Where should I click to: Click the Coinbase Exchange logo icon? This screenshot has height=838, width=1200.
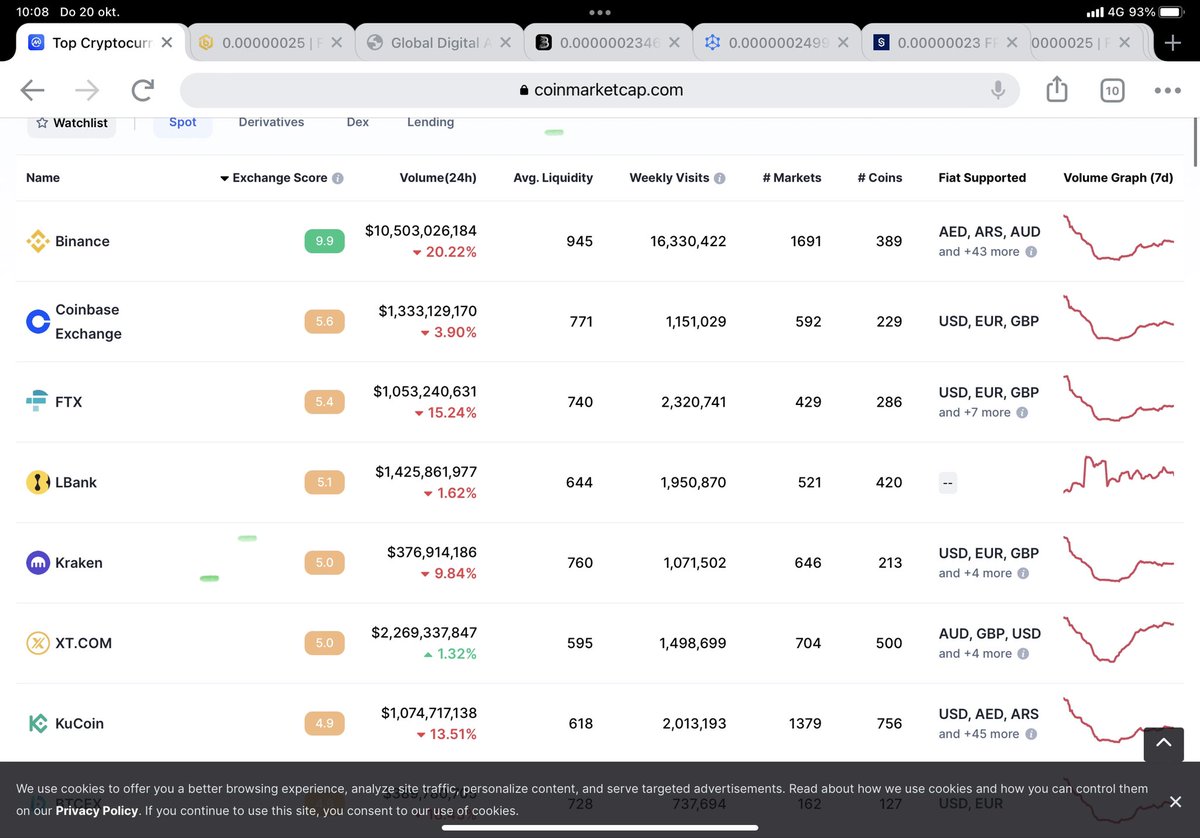pos(38,321)
